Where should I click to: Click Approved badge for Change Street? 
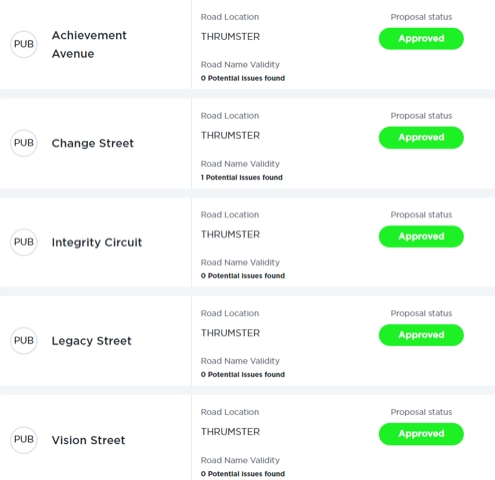421,138
